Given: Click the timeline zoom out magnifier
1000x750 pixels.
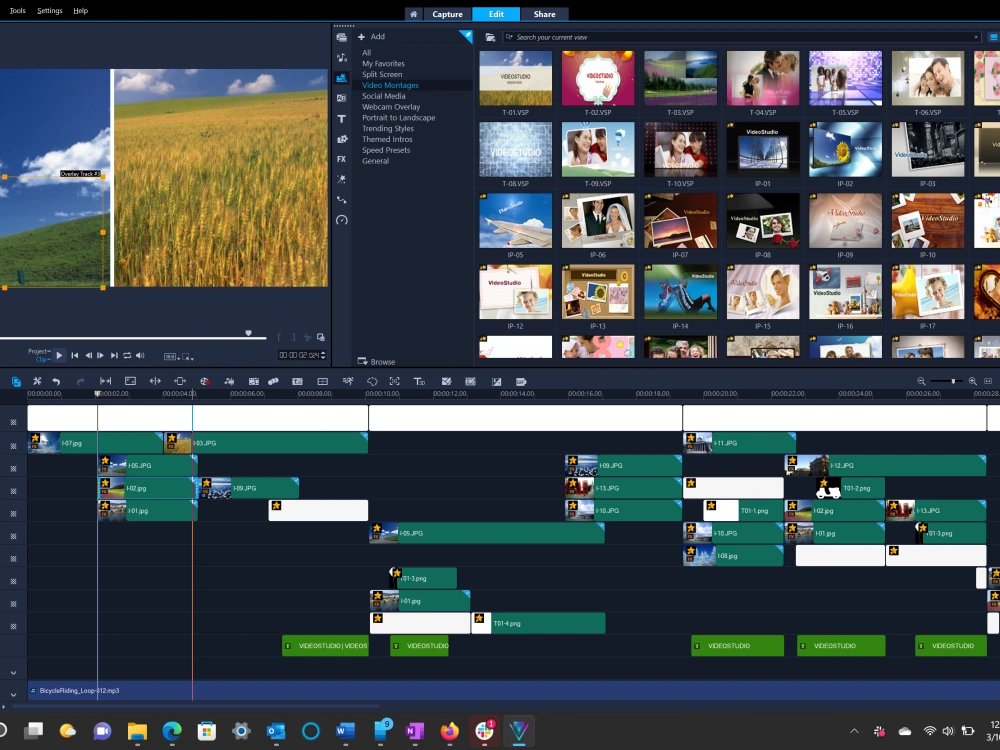Looking at the screenshot, I should 921,381.
